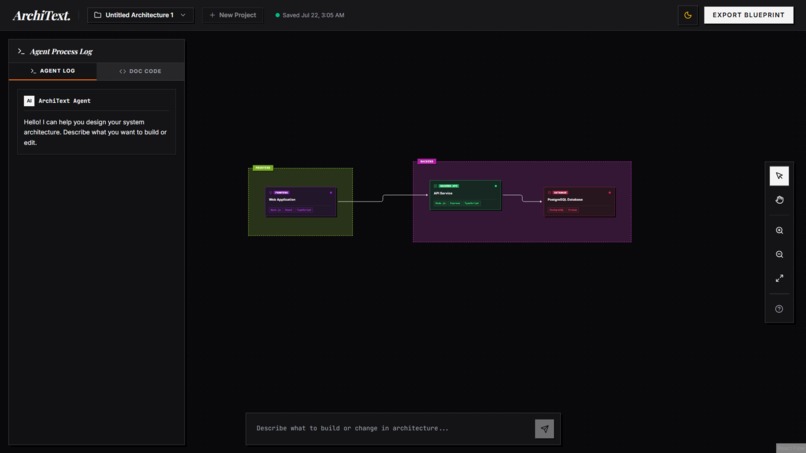Zoom out of the canvas

coord(779,255)
